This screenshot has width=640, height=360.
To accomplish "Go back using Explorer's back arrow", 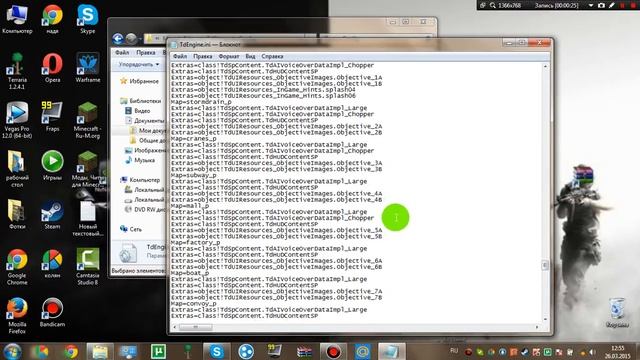I will [x=118, y=39].
